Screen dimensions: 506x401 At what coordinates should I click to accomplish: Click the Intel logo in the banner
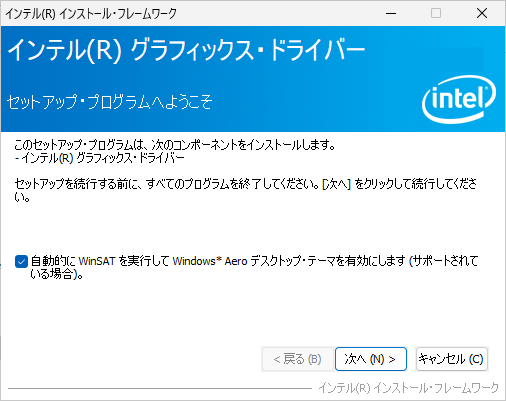click(x=459, y=99)
